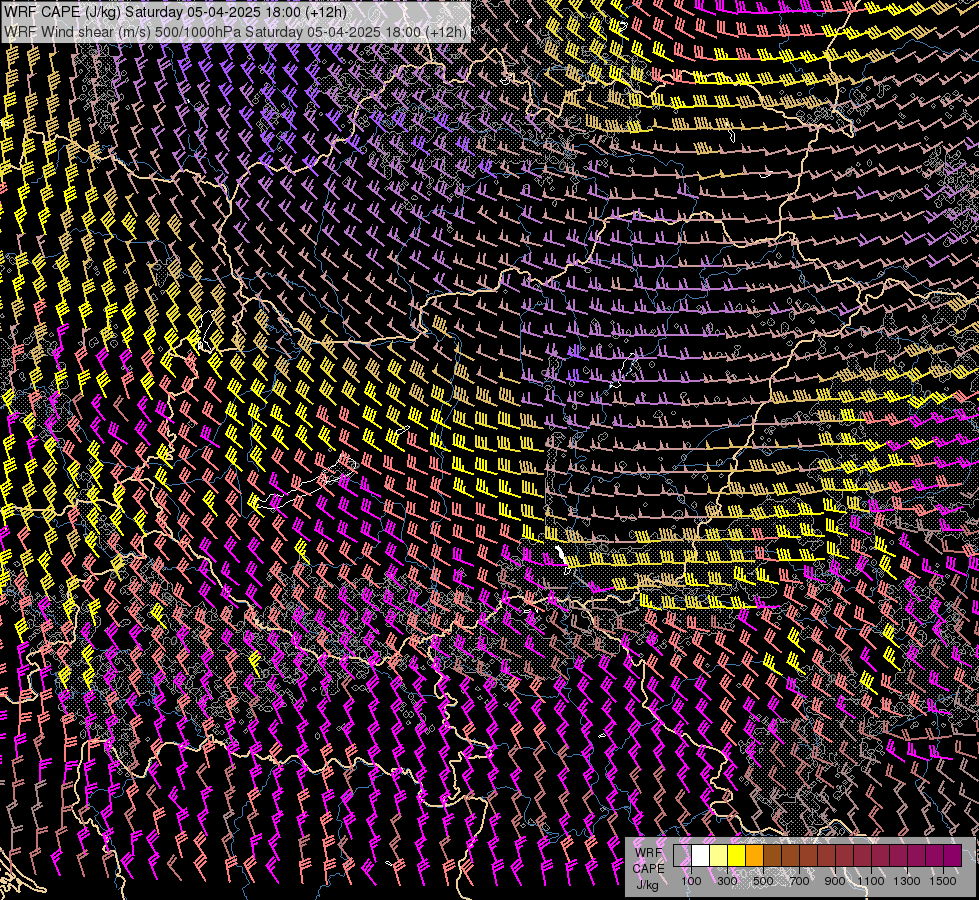Click the 300 legend tick label
979x900 pixels.
pos(727,881)
